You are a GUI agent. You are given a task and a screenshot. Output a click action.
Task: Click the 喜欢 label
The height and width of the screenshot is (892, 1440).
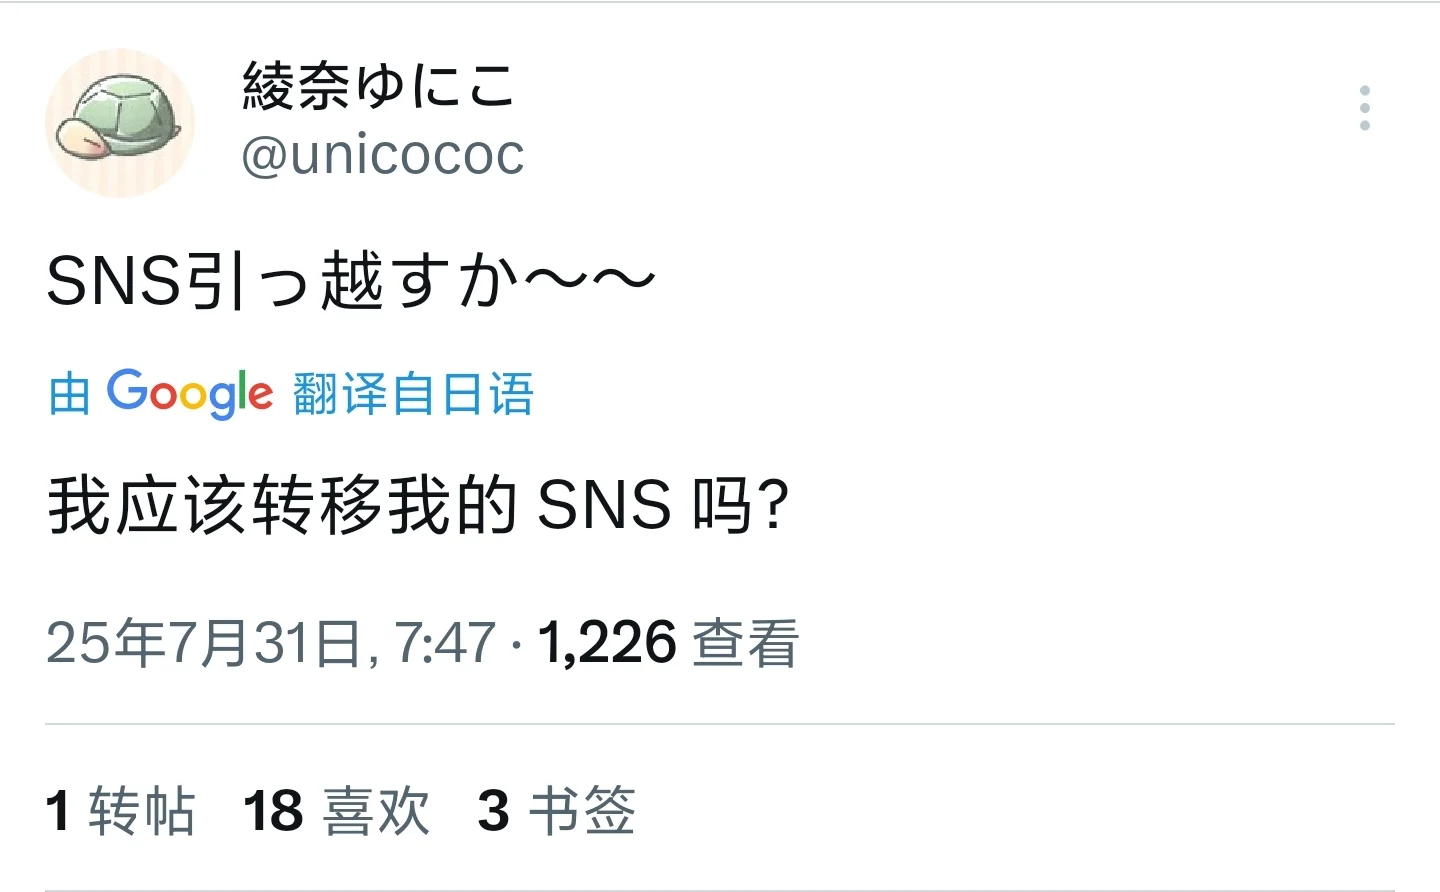(x=377, y=810)
